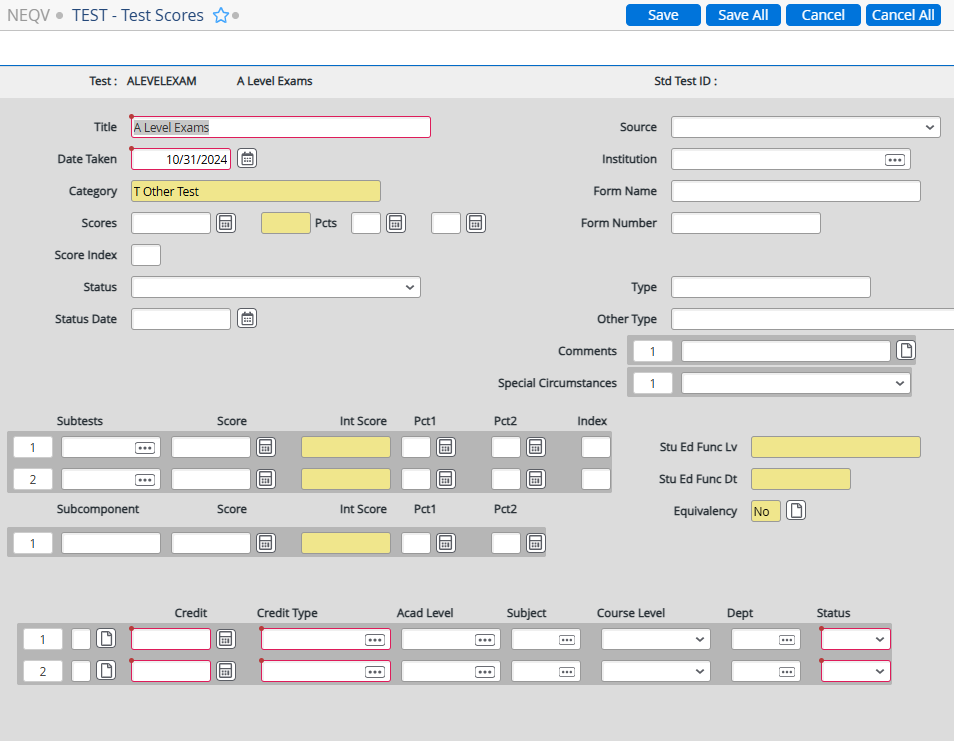
Task: Open Credit Type row 2 lookup ellipsis
Action: (x=375, y=672)
